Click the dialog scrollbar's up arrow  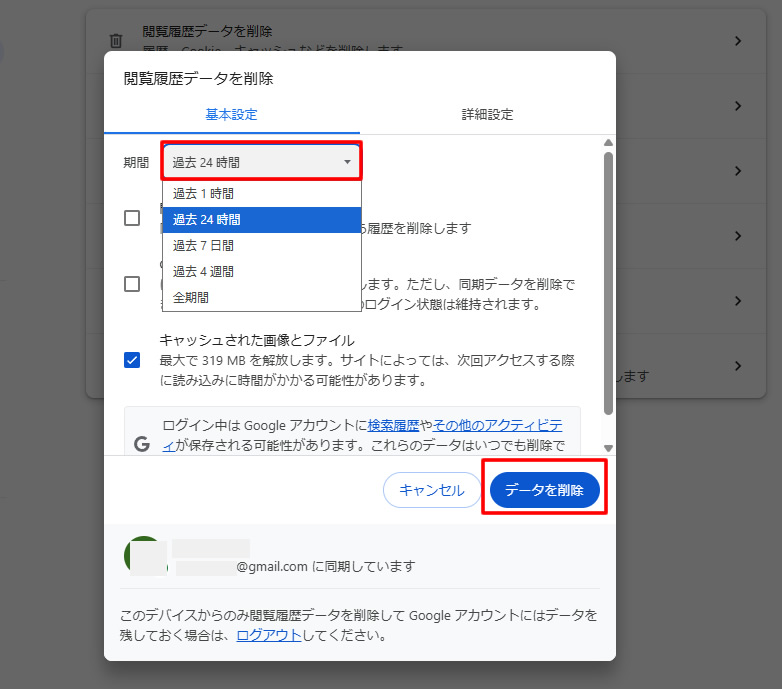607,143
